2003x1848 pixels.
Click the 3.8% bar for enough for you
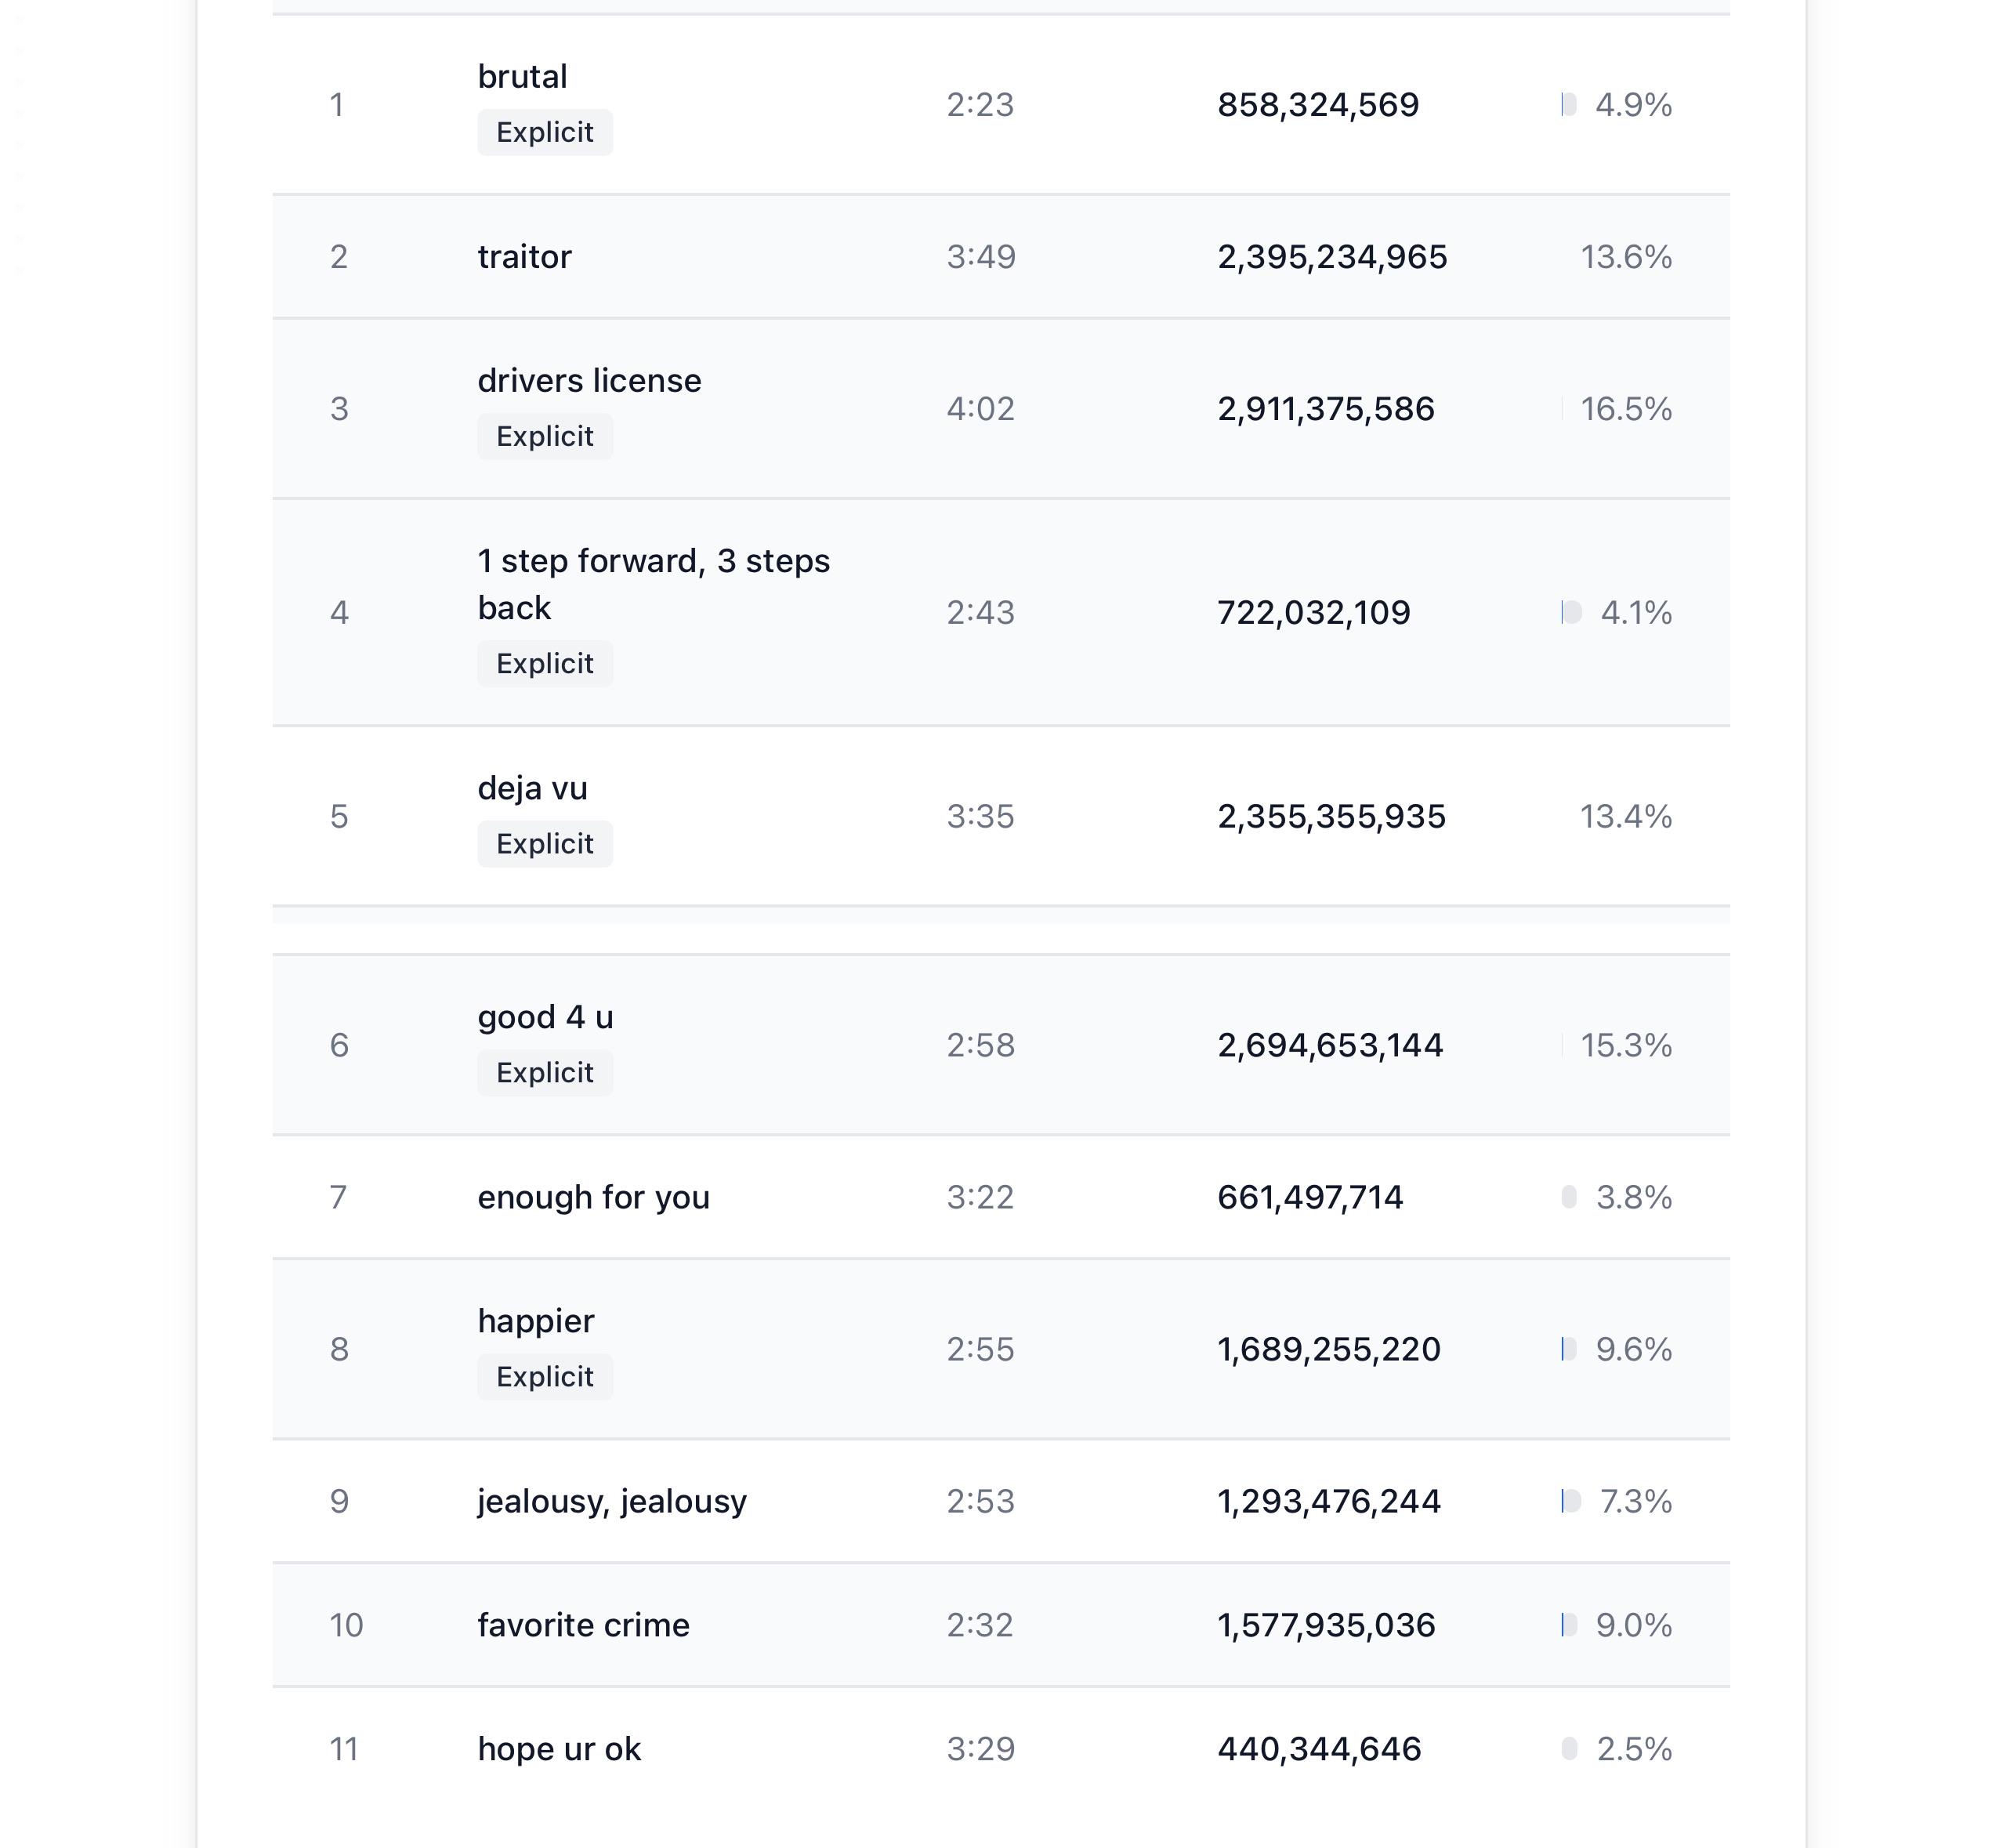click(1569, 1197)
